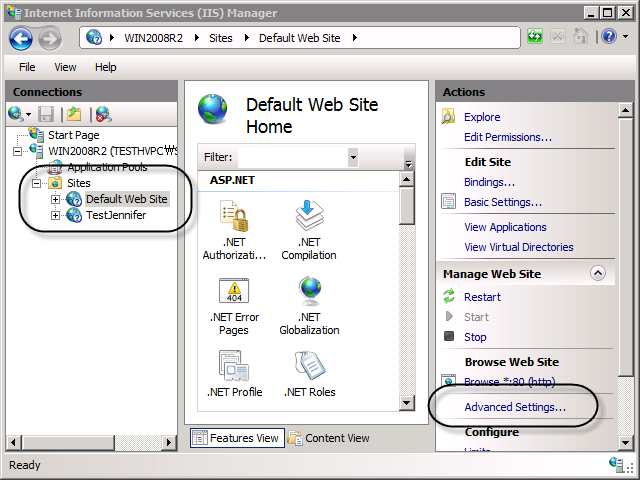Click the View Virtual Directories link
640x480 pixels.
pos(519,247)
